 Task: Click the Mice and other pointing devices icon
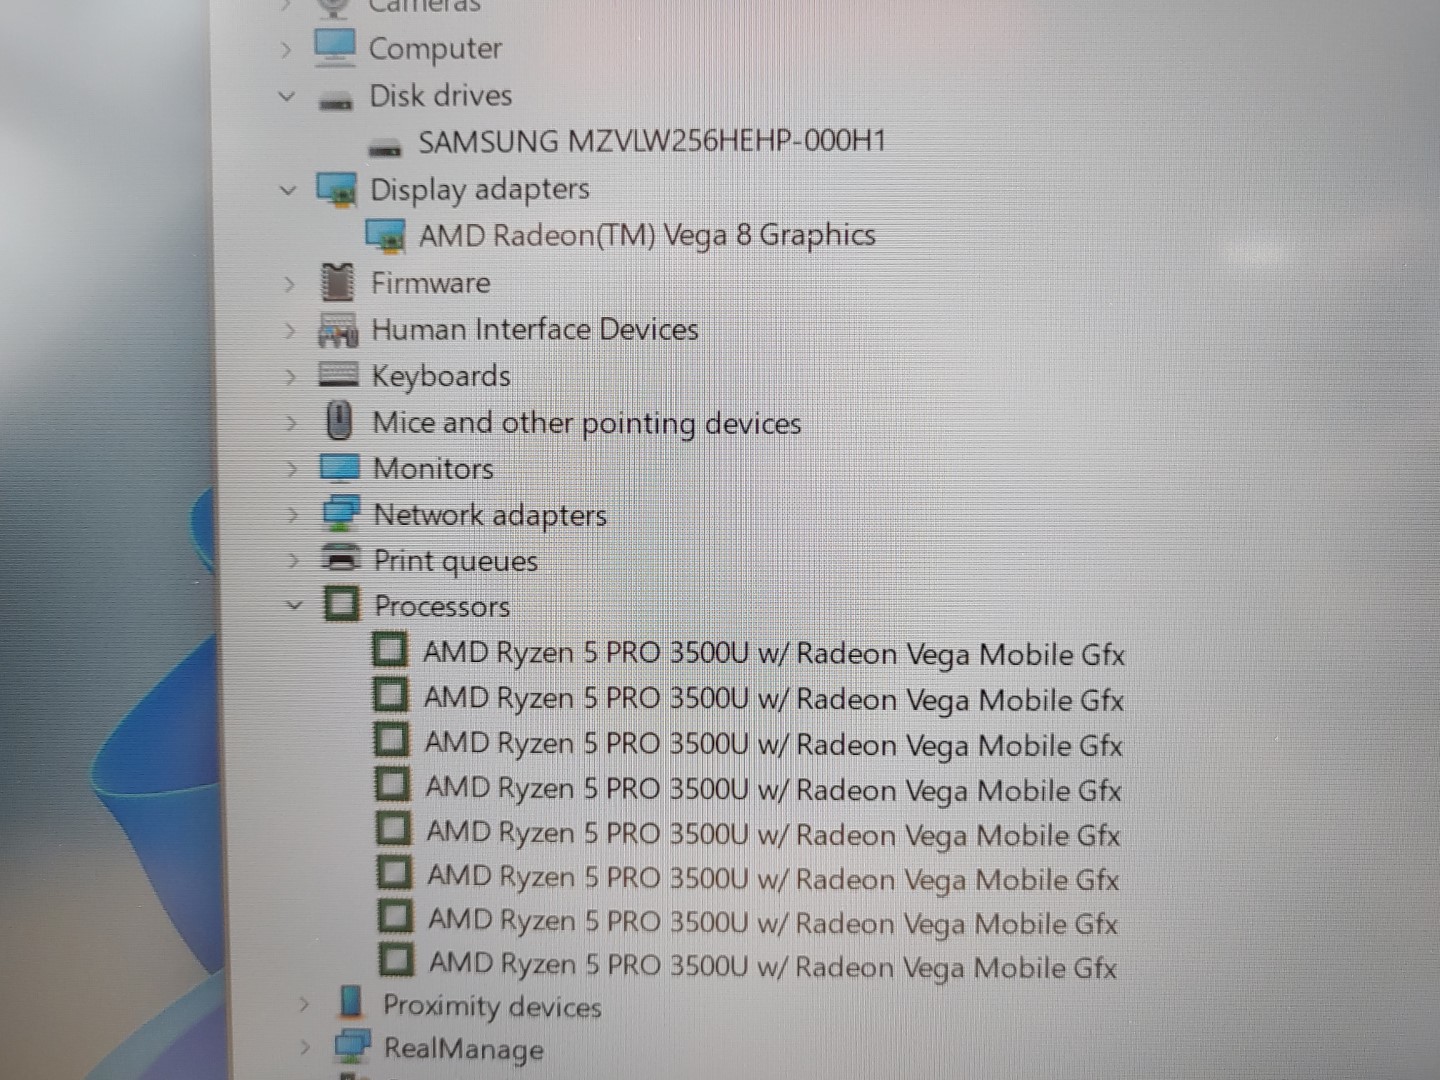tap(340, 420)
